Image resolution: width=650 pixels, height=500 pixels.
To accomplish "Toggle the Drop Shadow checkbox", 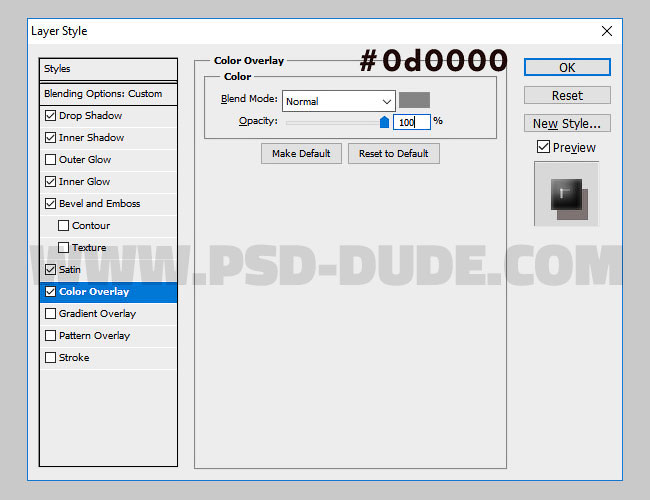I will pos(50,115).
